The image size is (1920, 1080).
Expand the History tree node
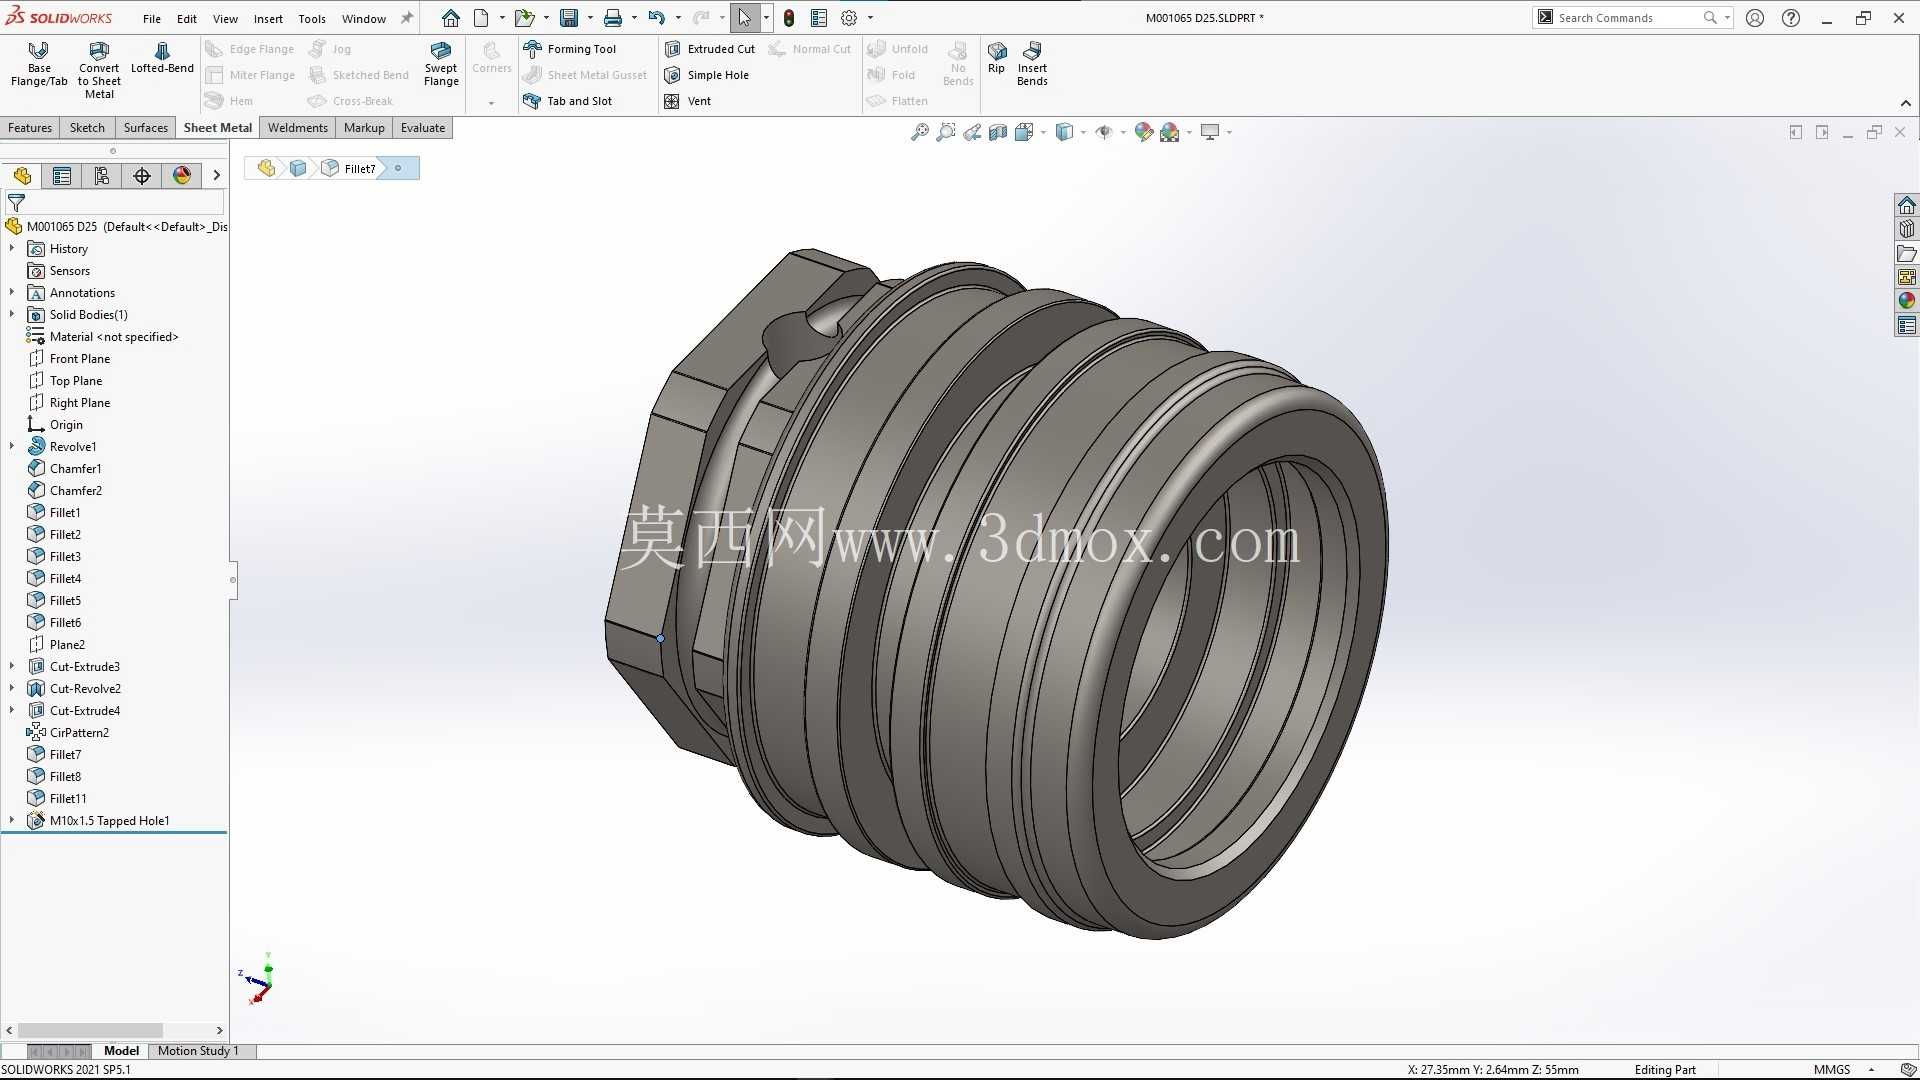[12, 248]
